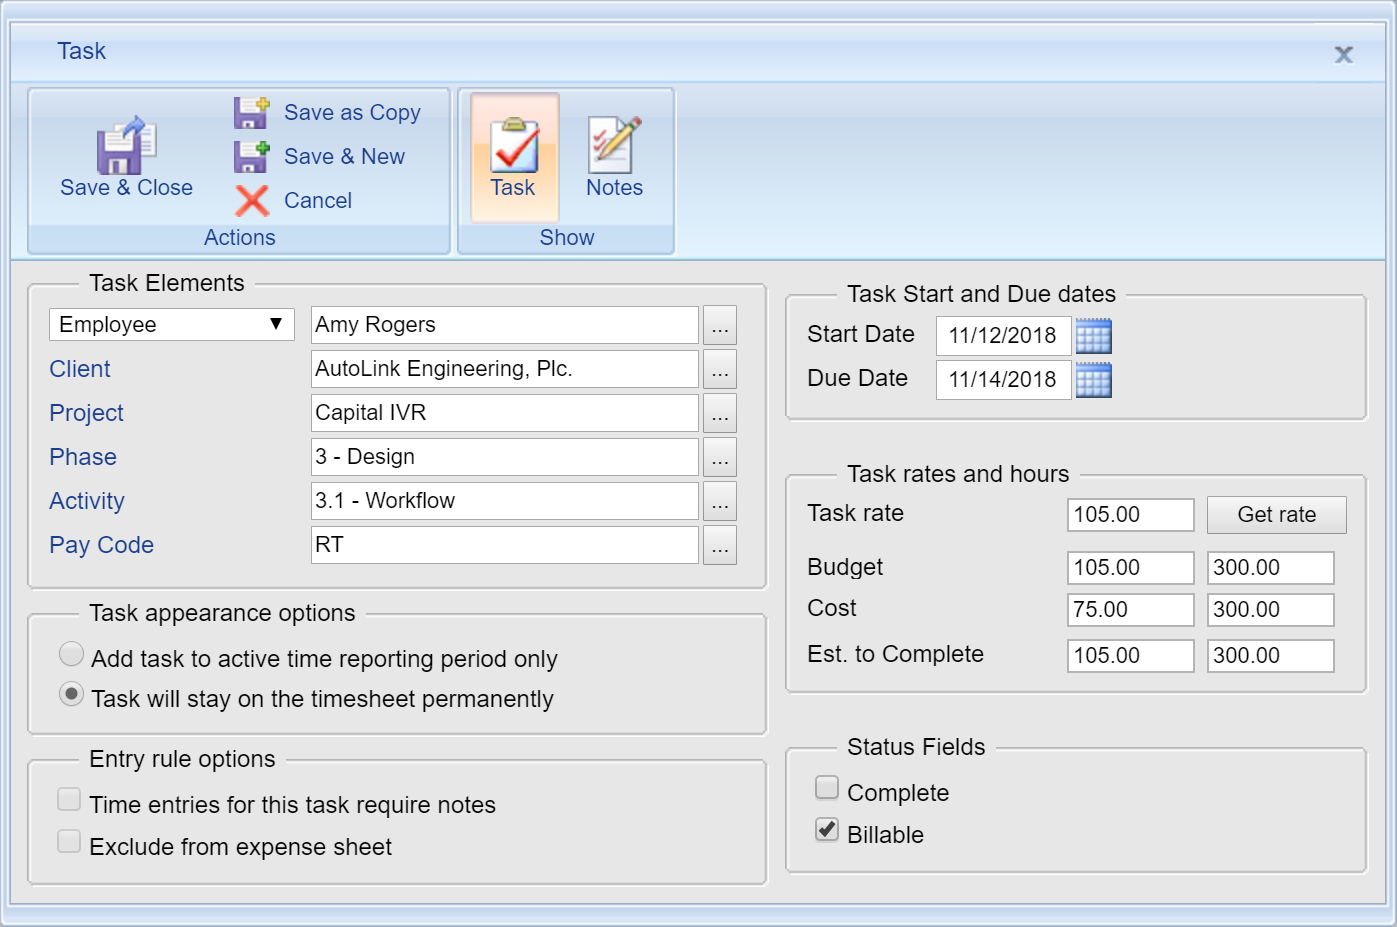
Task: Select Add task to active period only
Action: click(x=71, y=654)
